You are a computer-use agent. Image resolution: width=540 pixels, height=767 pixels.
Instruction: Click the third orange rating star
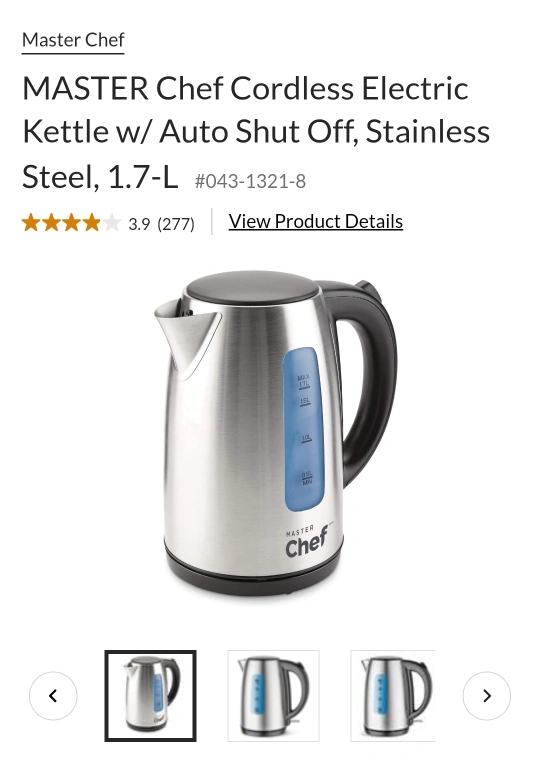[71, 223]
